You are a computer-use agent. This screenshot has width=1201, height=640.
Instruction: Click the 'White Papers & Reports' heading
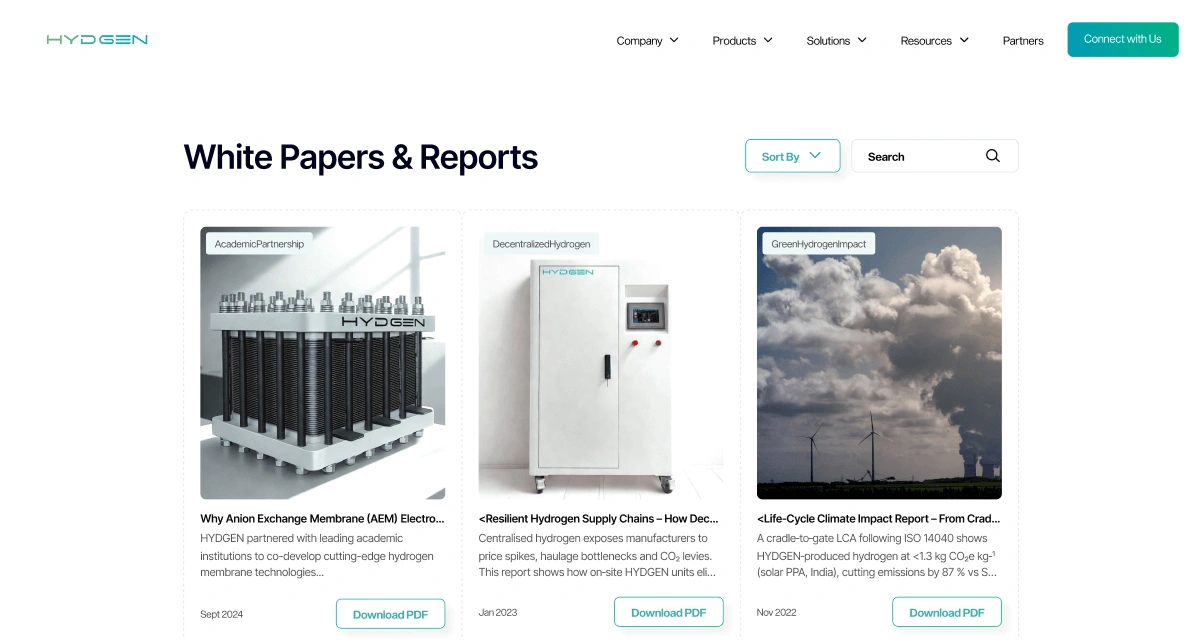(x=361, y=157)
